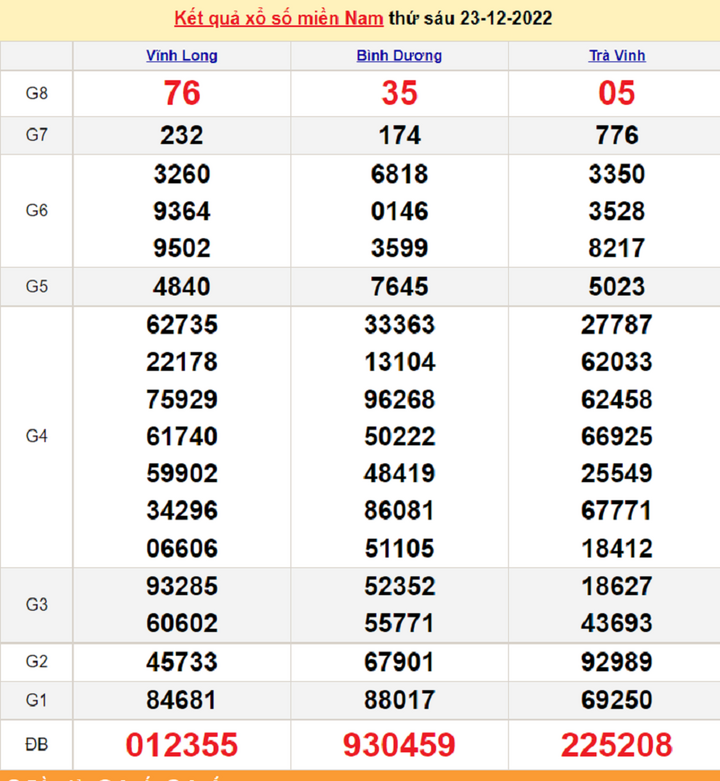Open the Bình Dương province link
This screenshot has height=781, width=720.
point(399,55)
